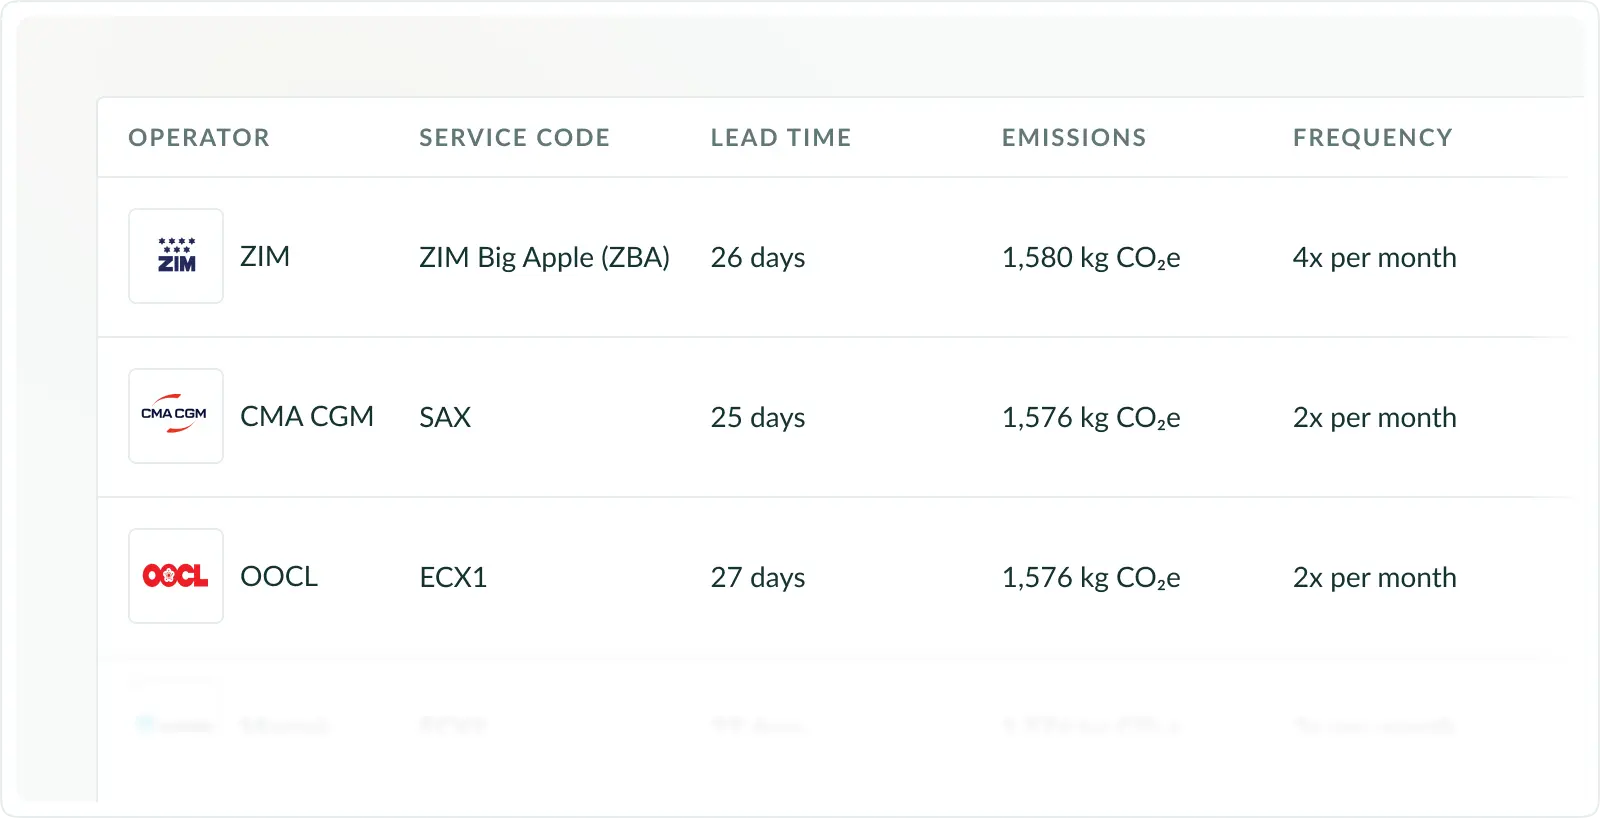Screen dimensions: 1600x818
Task: Open the ECX1 service code
Action: [453, 577]
